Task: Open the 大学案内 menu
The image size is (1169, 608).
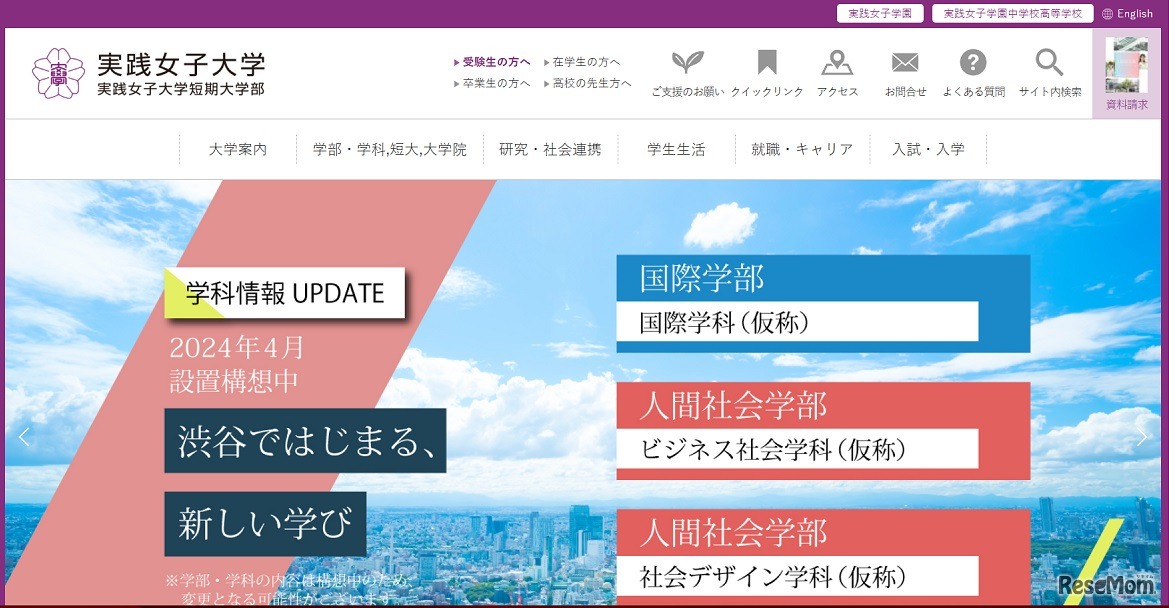Action: tap(238, 149)
